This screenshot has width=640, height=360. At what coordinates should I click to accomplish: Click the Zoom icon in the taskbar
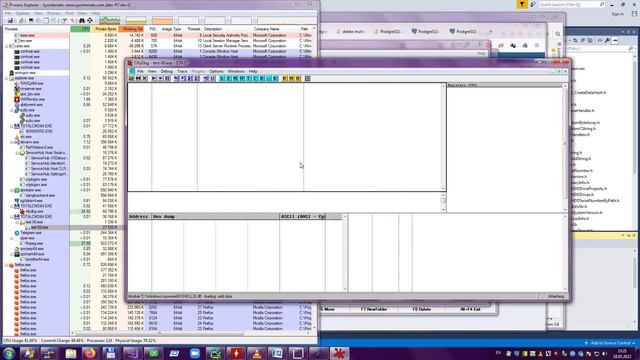[194, 353]
